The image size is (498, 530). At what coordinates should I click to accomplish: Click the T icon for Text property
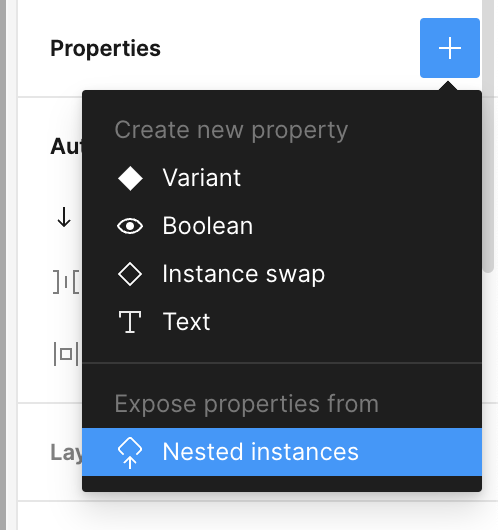(x=130, y=322)
